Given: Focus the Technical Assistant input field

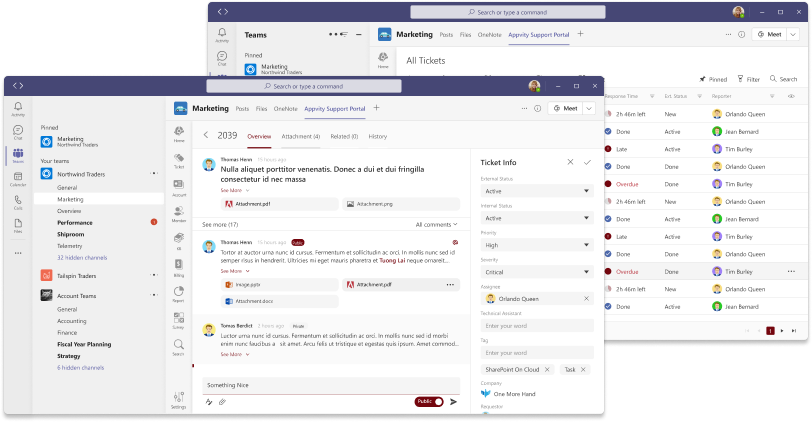Looking at the screenshot, I should tap(537, 326).
